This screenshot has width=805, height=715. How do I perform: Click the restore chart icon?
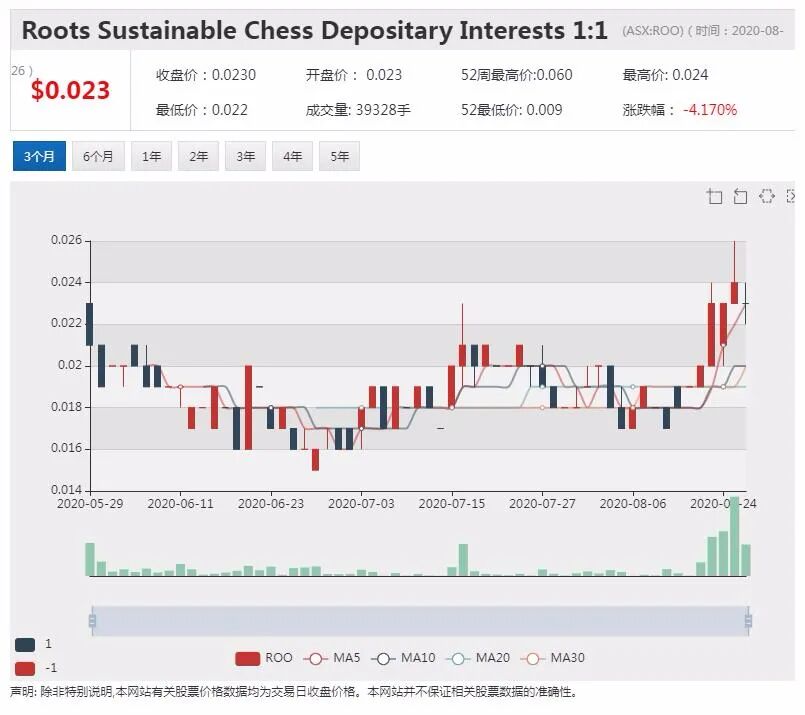point(766,196)
